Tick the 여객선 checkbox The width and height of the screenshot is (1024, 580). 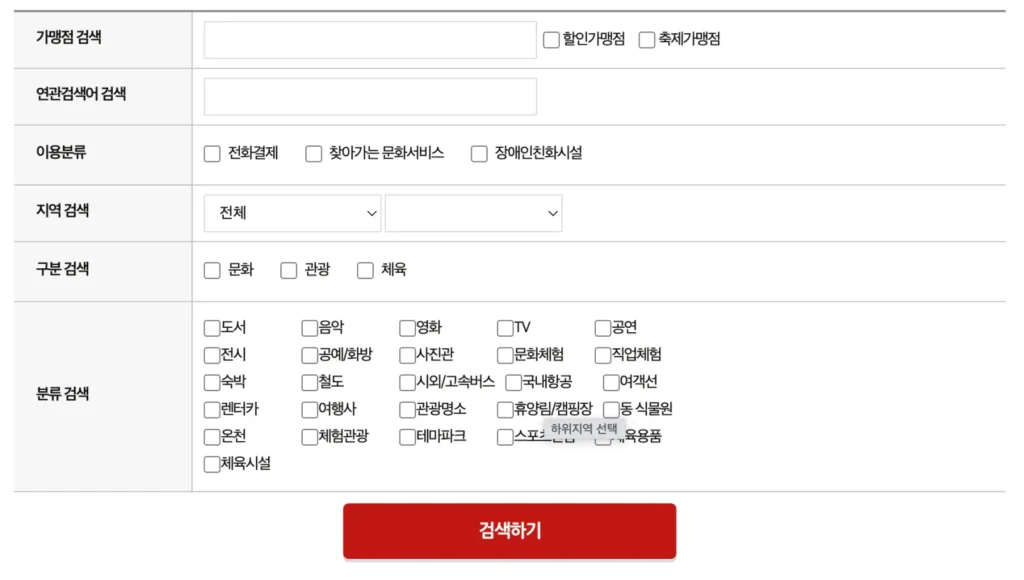click(611, 382)
